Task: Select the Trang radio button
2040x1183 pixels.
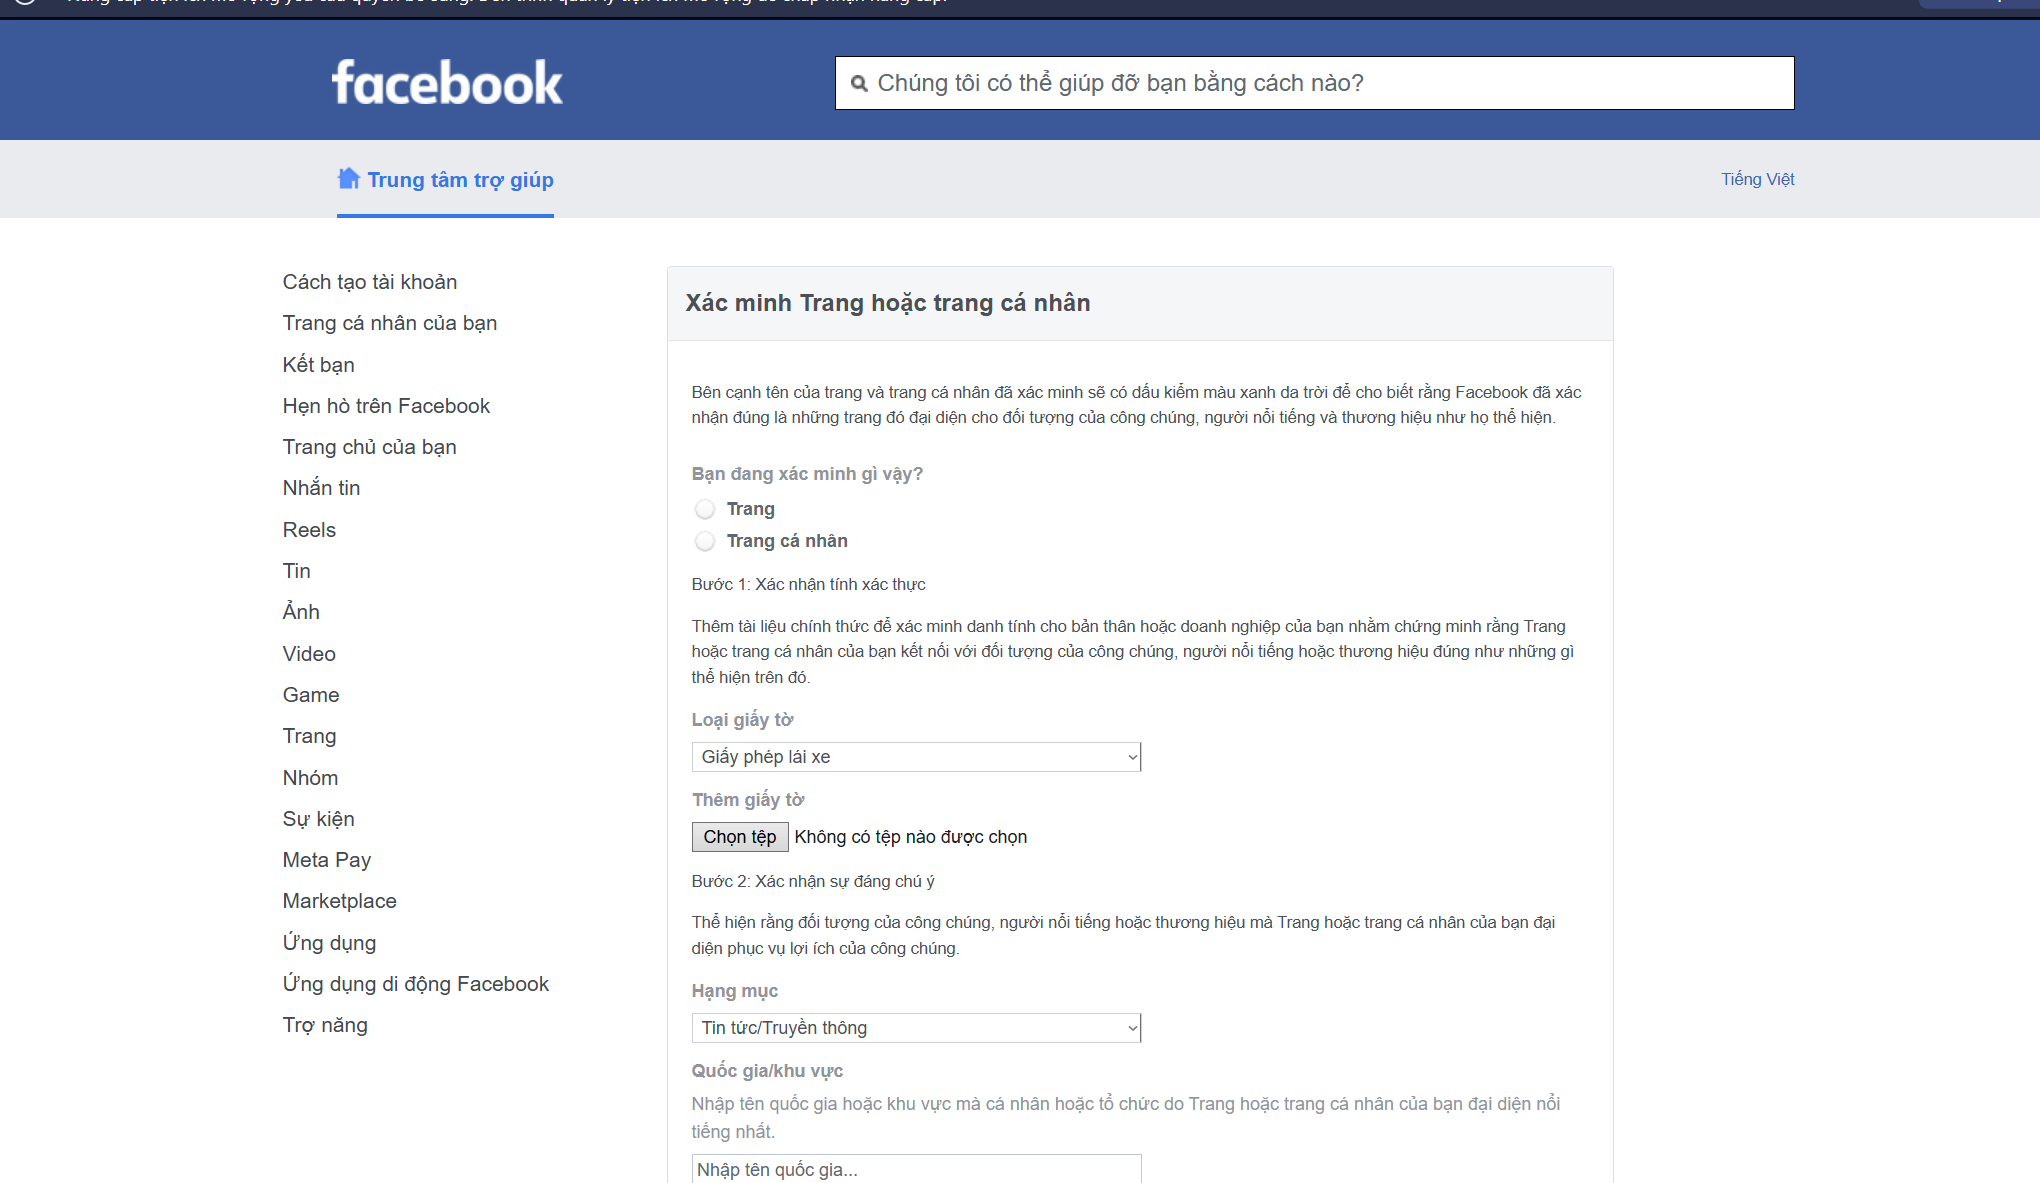Action: point(704,509)
